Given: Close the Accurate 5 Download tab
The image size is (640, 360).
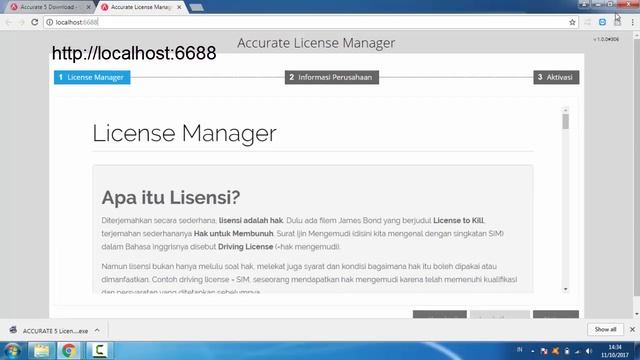Looking at the screenshot, I should pos(89,7).
